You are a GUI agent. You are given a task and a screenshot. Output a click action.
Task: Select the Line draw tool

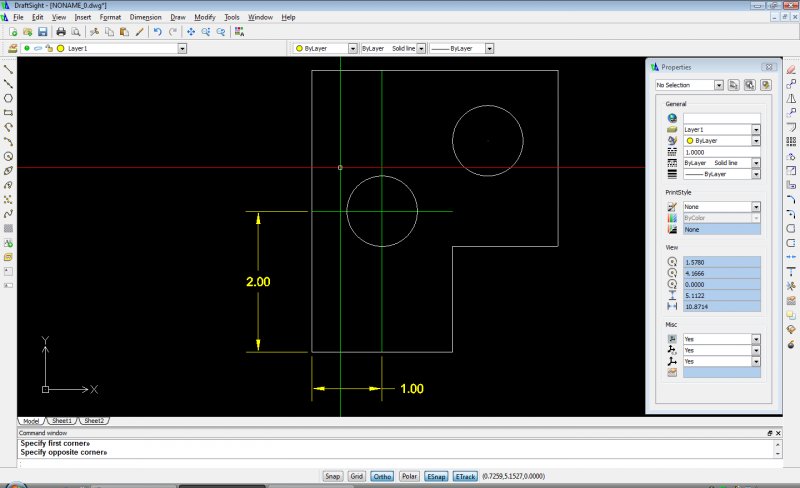pyautogui.click(x=8, y=69)
